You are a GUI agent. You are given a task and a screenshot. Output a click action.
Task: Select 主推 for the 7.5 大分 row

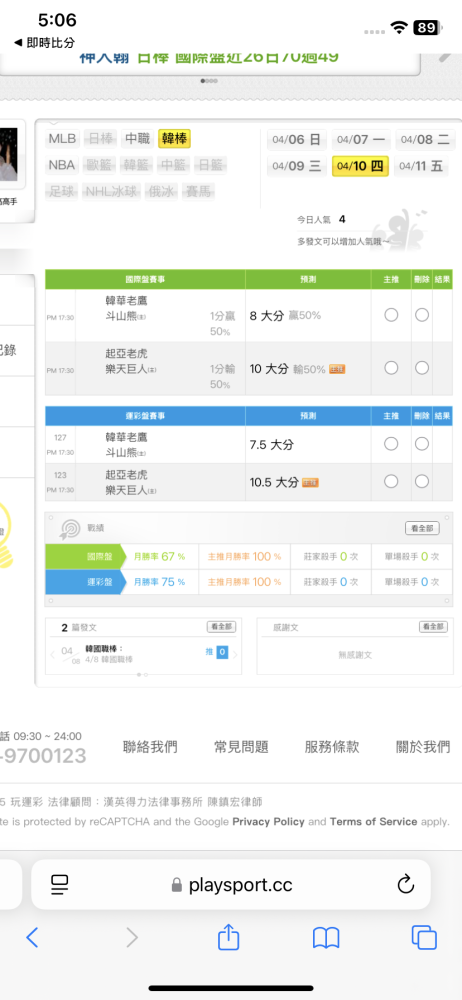[x=391, y=444]
